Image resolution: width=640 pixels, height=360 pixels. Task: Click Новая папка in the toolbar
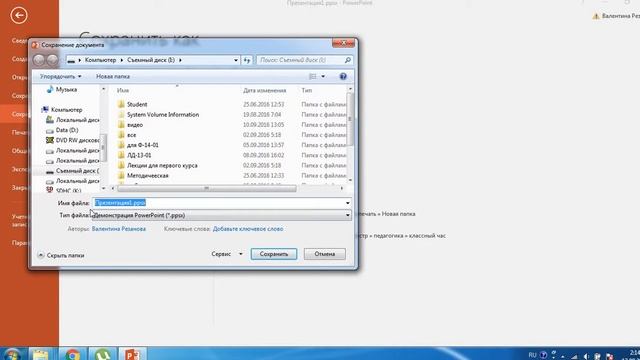coord(113,76)
